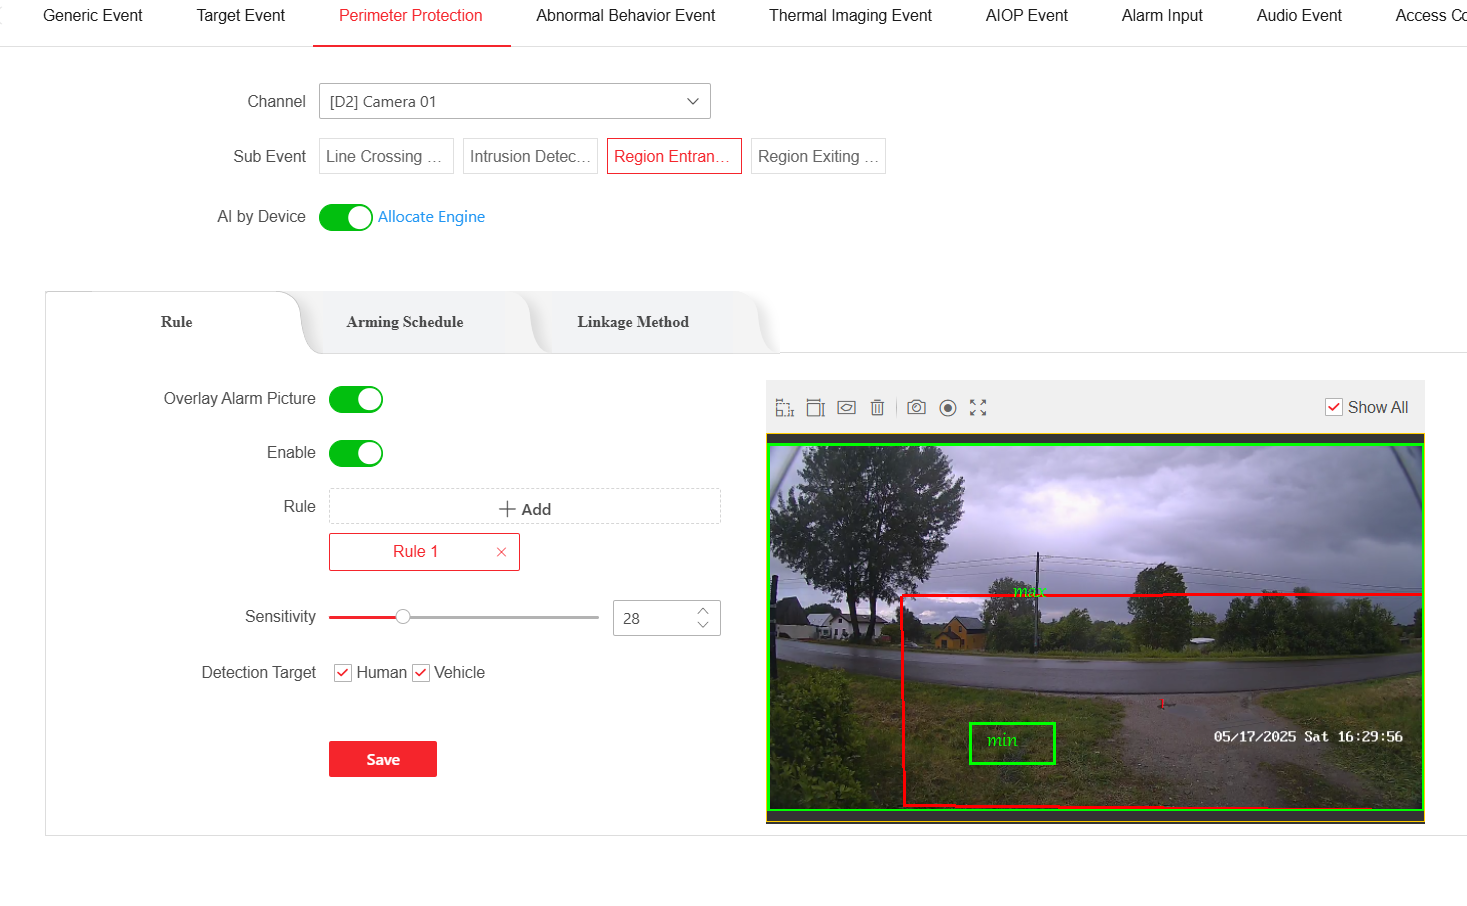1467x906 pixels.
Task: Toggle the AI by Device switch
Action: point(346,217)
